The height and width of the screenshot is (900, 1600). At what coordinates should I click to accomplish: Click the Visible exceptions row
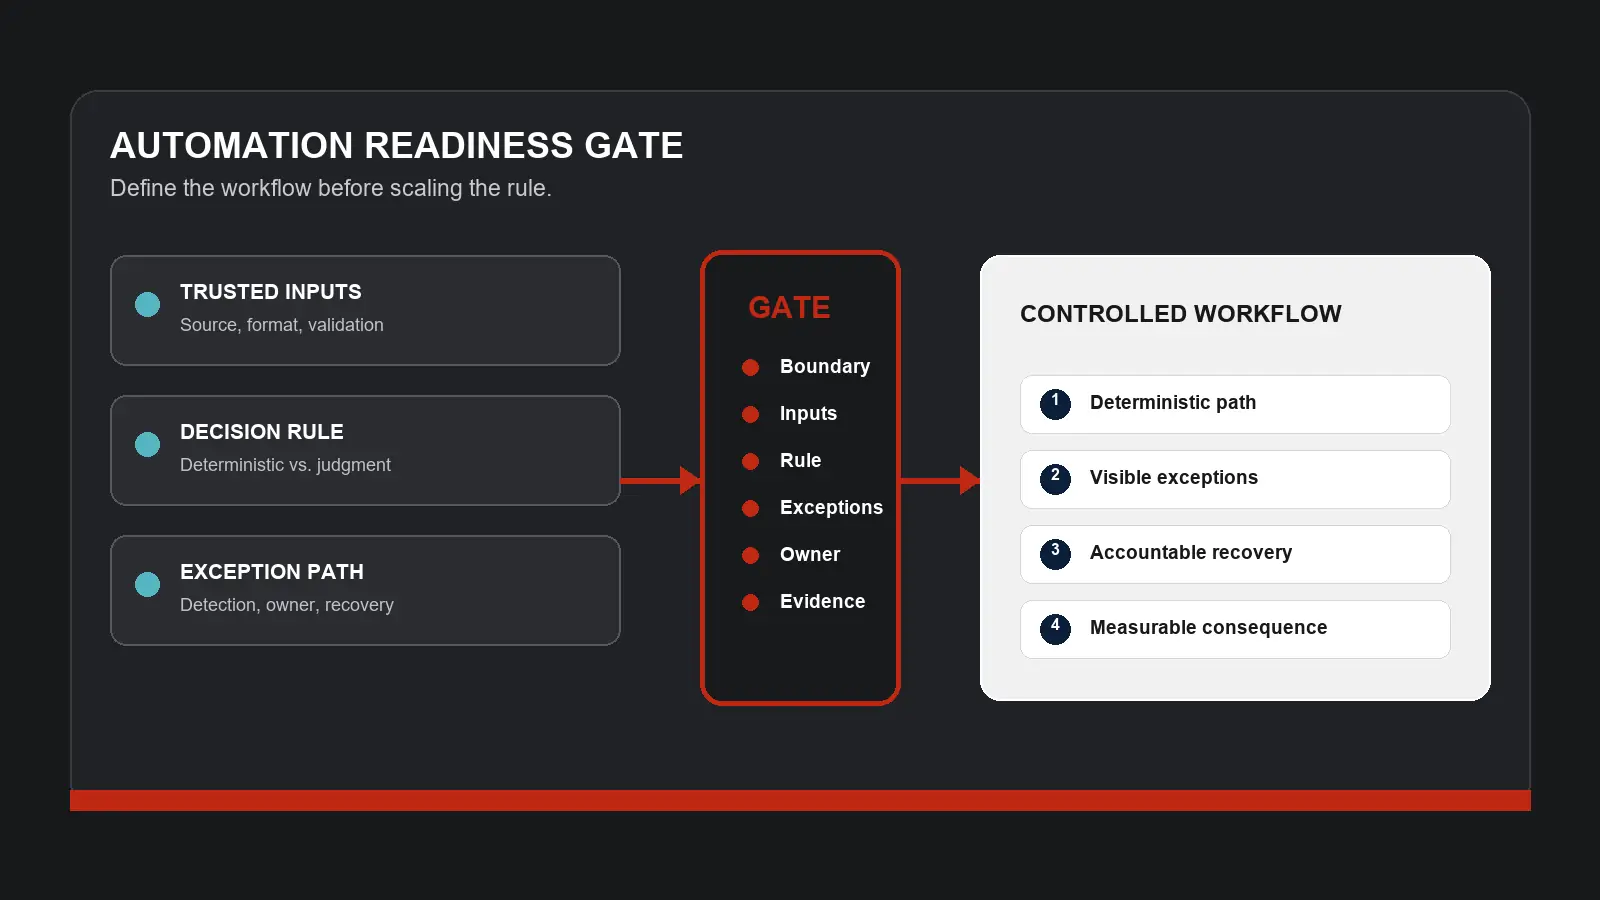pyautogui.click(x=1235, y=479)
